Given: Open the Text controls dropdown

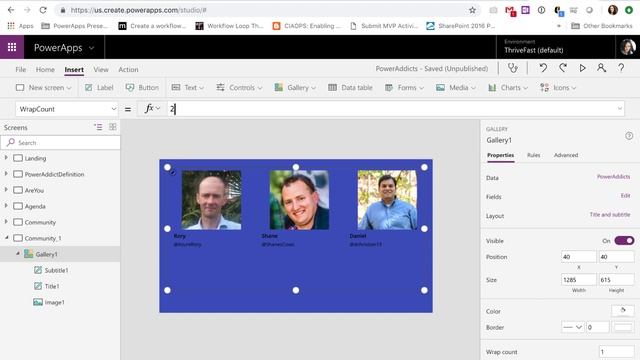Looking at the screenshot, I should [x=188, y=87].
